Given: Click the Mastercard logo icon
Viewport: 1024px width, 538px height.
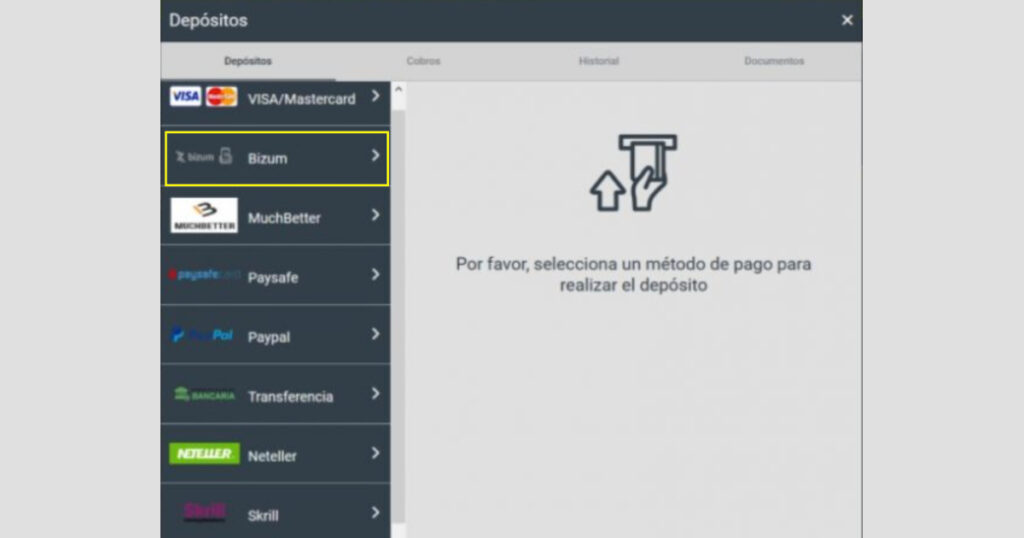Looking at the screenshot, I should pyautogui.click(x=221, y=97).
